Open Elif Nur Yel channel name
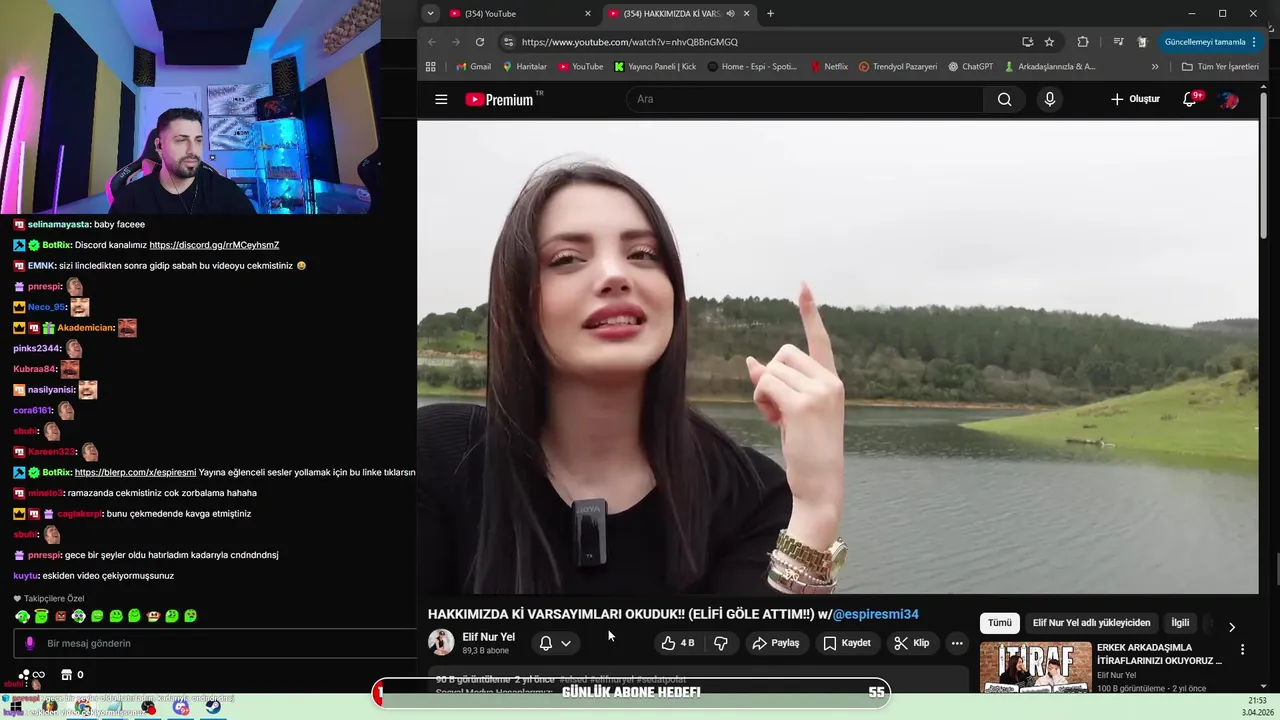This screenshot has width=1280, height=720. coord(489,637)
